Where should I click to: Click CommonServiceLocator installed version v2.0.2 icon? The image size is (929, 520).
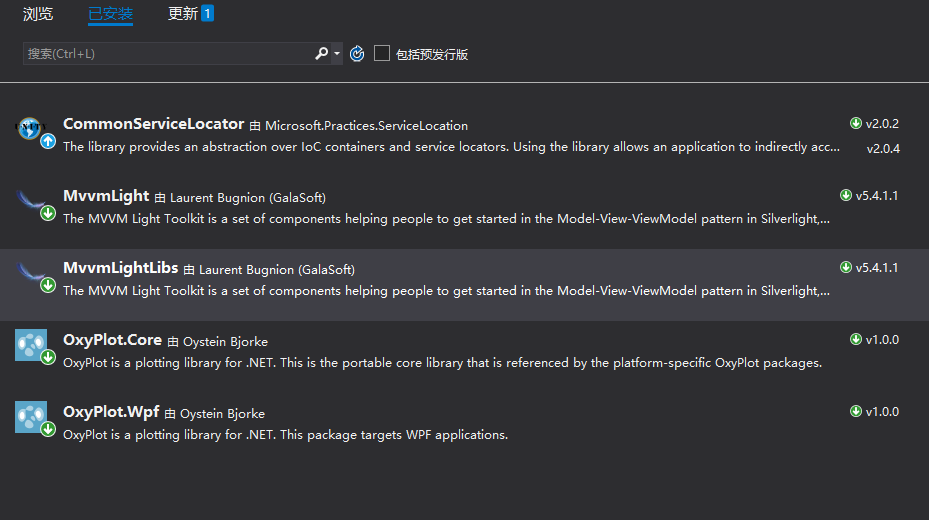click(x=856, y=124)
